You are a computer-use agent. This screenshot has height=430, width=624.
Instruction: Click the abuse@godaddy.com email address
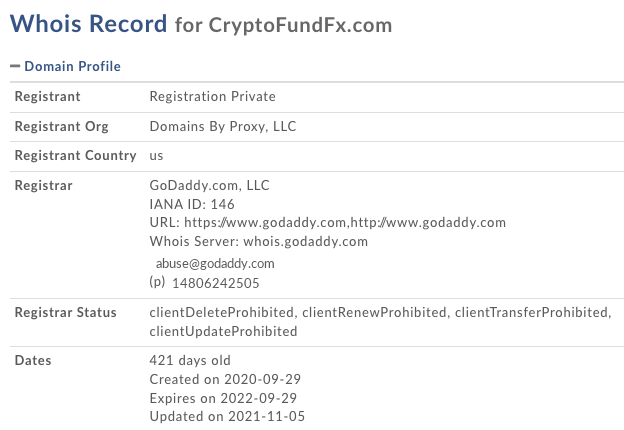tap(215, 263)
